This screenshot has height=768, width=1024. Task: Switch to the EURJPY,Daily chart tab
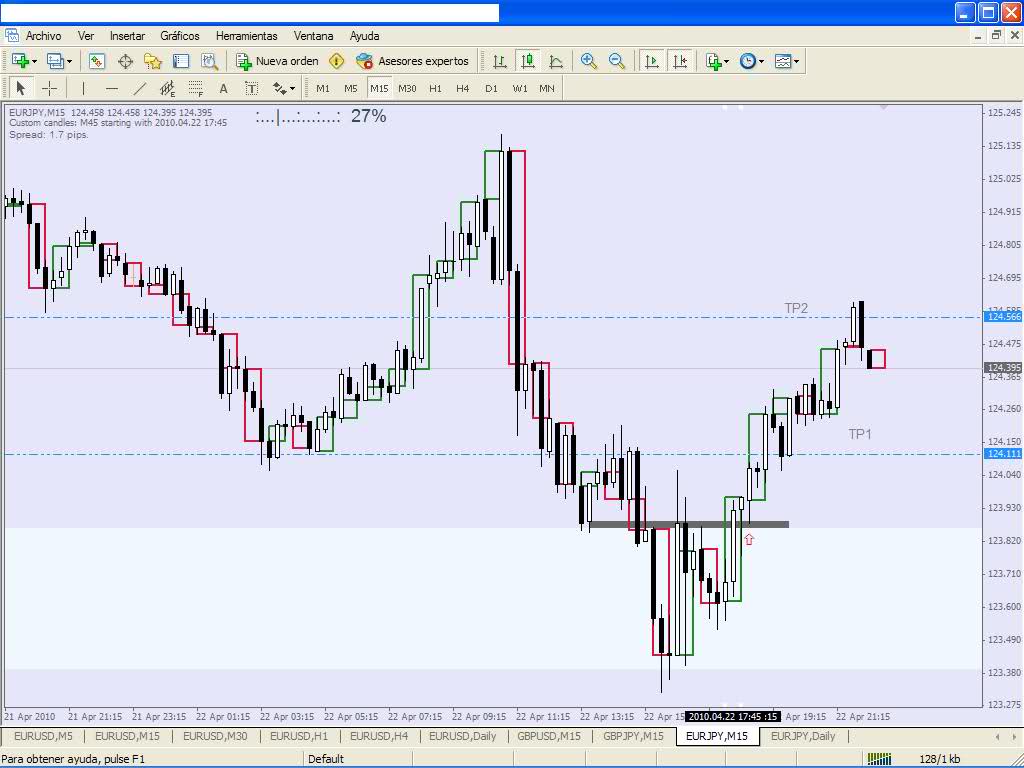tap(803, 736)
